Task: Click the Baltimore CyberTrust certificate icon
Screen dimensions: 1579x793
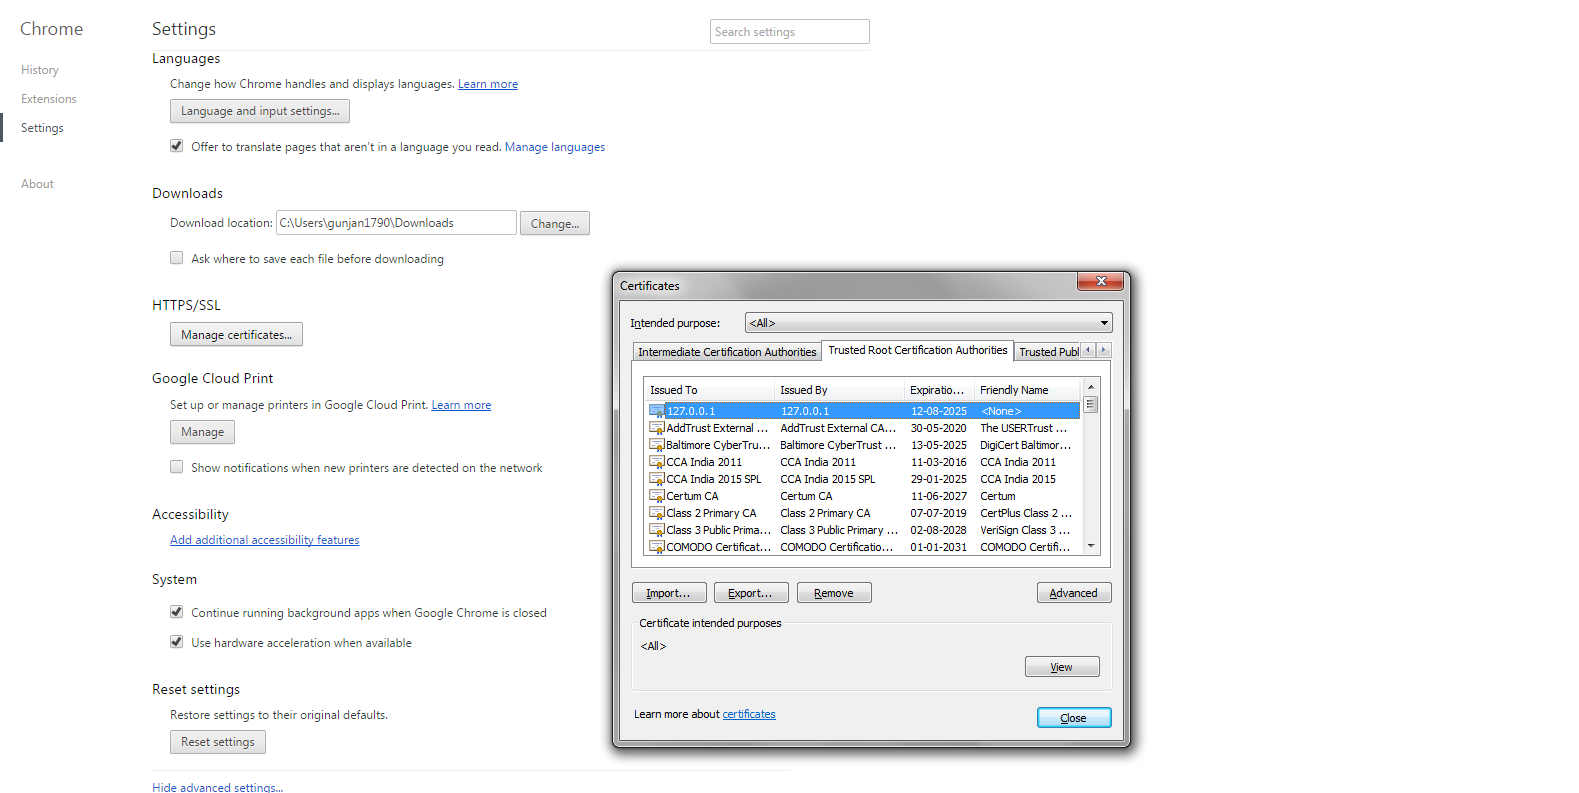Action: pyautogui.click(x=657, y=445)
